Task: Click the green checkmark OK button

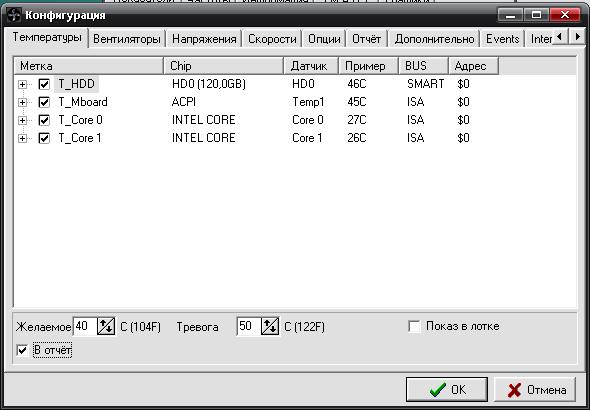Action: click(x=447, y=390)
